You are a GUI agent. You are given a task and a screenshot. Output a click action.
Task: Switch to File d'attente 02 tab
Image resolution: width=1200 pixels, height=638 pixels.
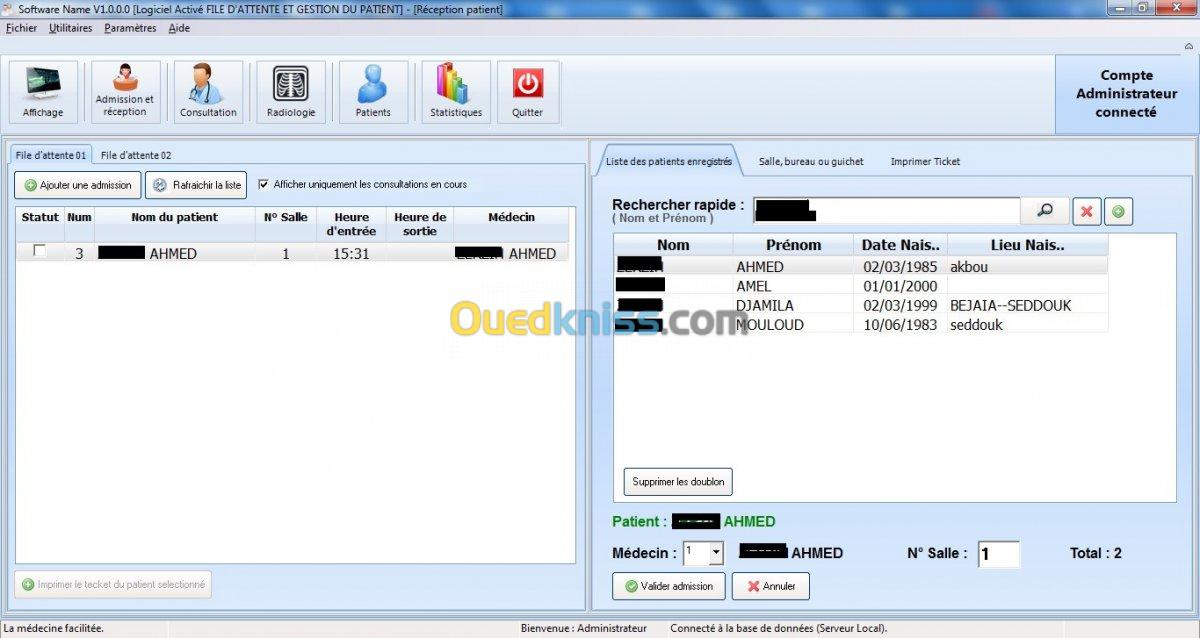tap(136, 155)
